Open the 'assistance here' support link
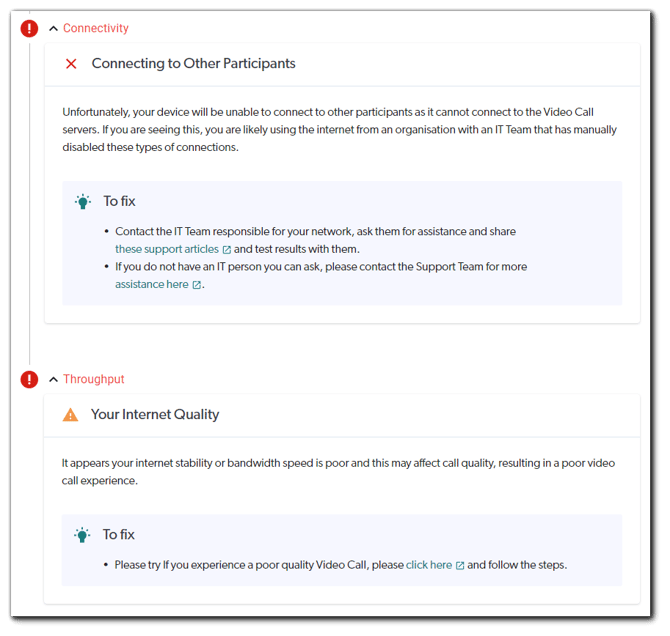The image size is (670, 636). click(x=152, y=285)
